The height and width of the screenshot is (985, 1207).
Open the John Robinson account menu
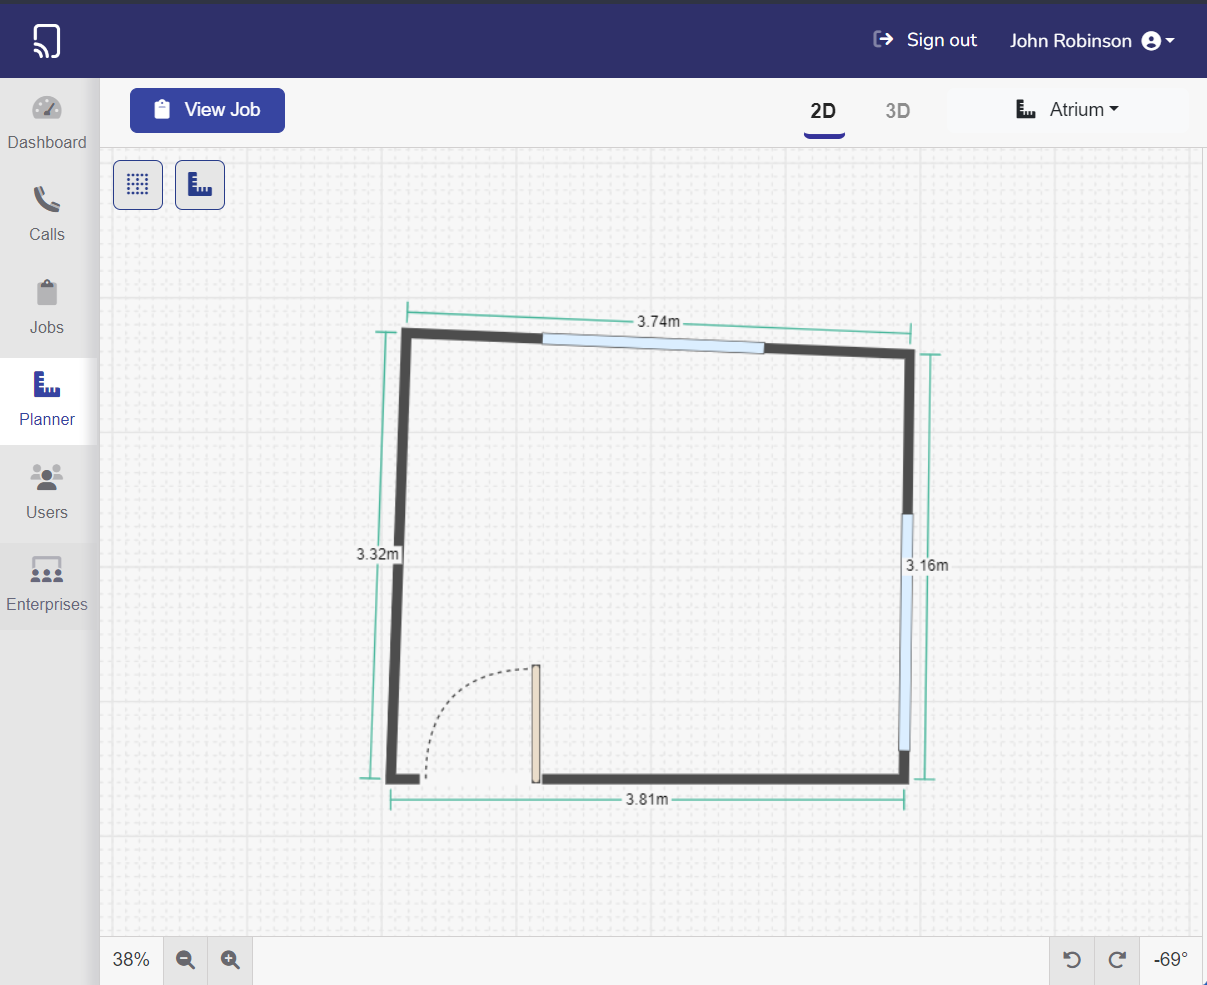pos(1091,41)
